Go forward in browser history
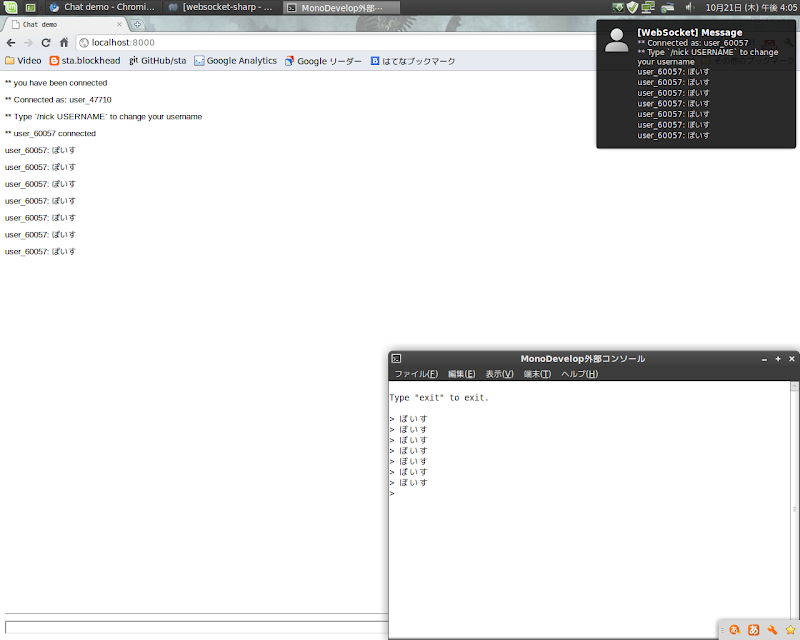800x640 pixels. click(x=29, y=42)
